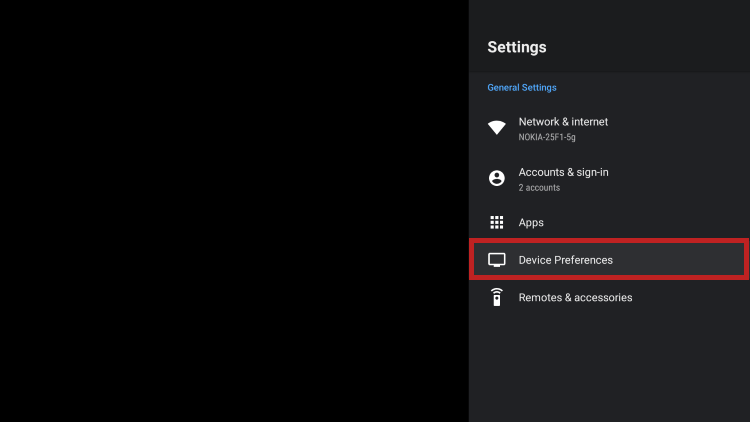Click the remote control icon
The height and width of the screenshot is (422, 750).
pyautogui.click(x=496, y=297)
